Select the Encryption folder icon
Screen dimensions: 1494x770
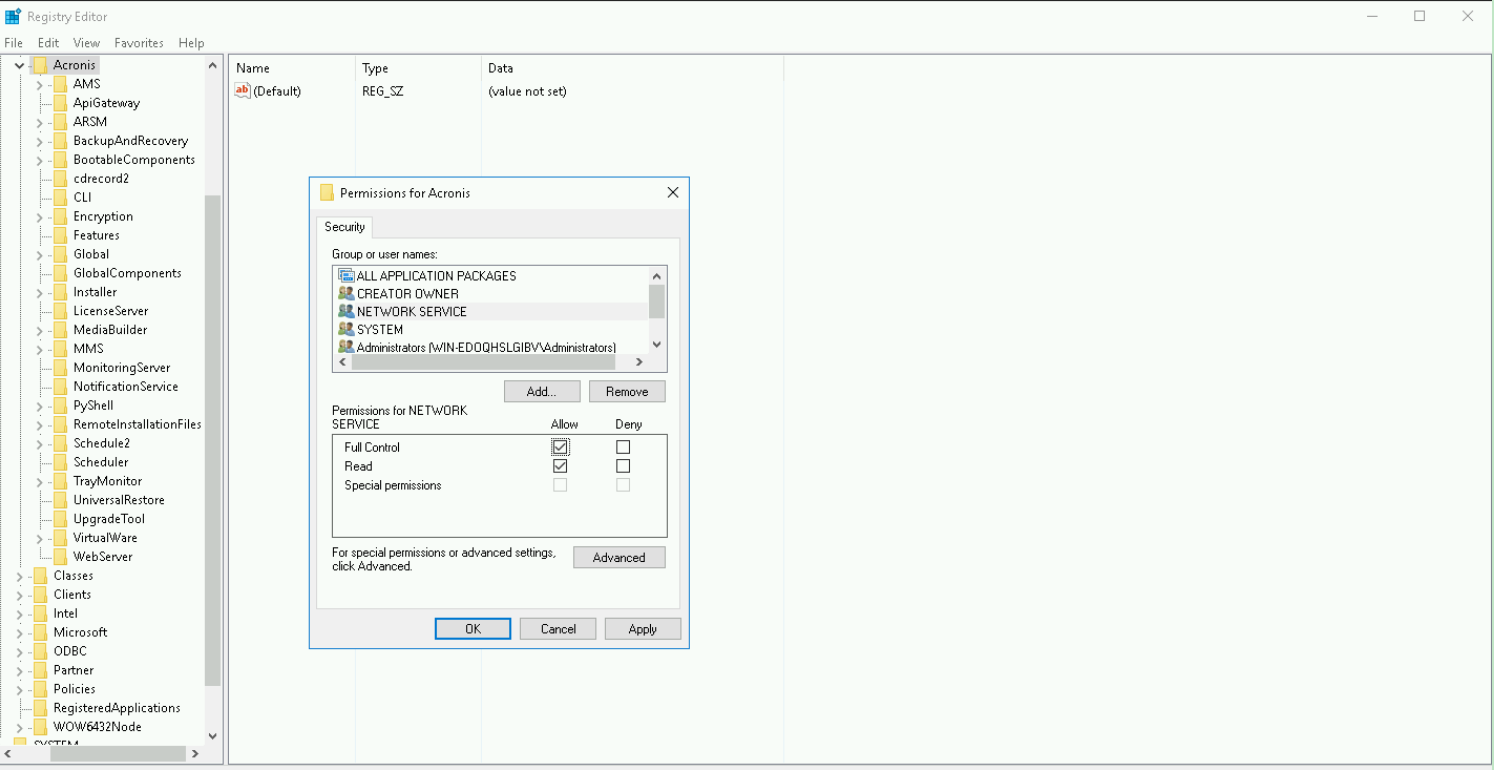(x=60, y=216)
